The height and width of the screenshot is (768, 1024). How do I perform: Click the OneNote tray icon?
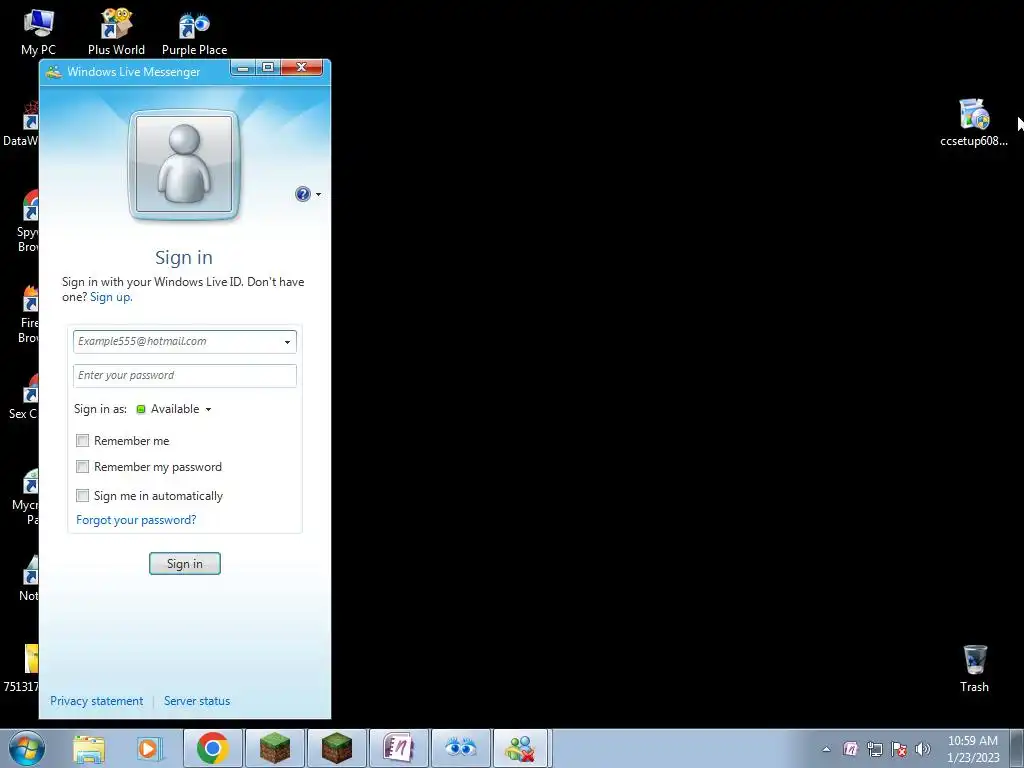[850, 749]
